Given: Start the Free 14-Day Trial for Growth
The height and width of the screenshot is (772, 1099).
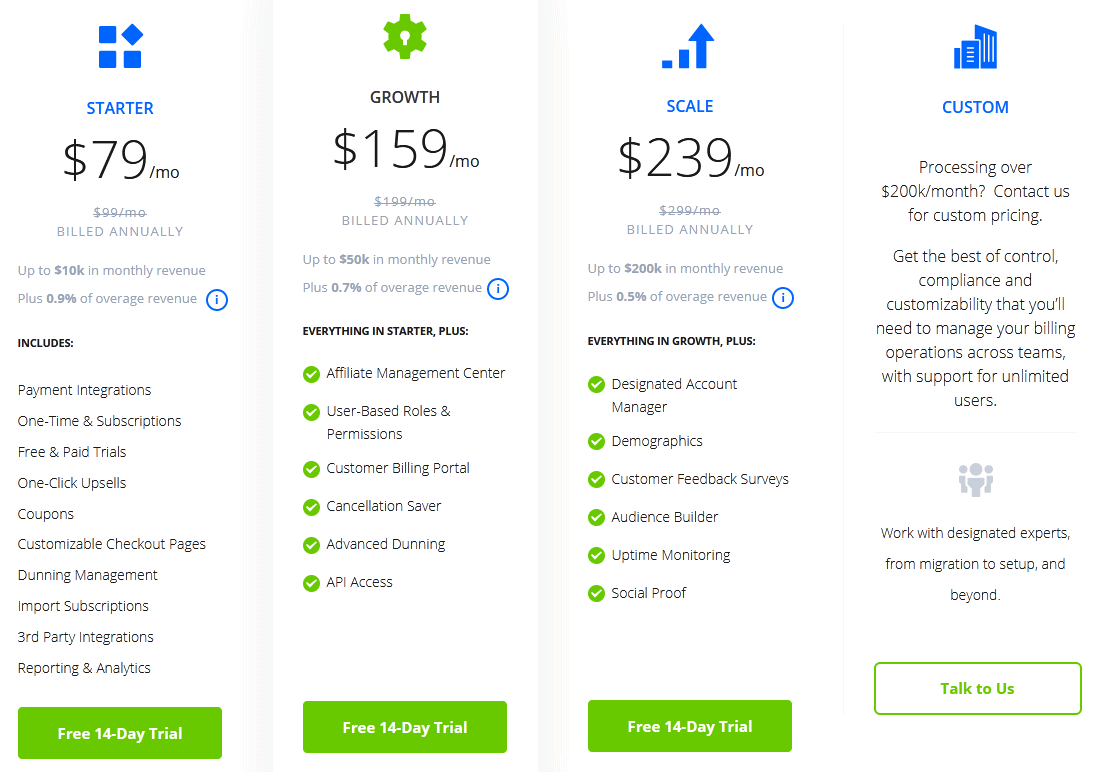Looking at the screenshot, I should coord(404,727).
